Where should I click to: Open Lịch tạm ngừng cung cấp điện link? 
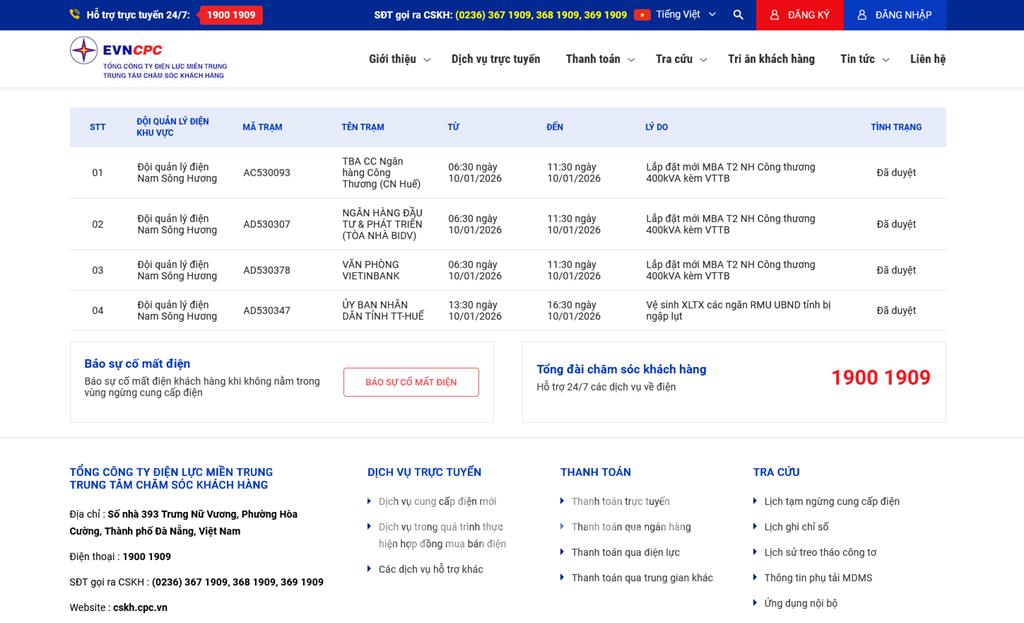pyautogui.click(x=831, y=501)
